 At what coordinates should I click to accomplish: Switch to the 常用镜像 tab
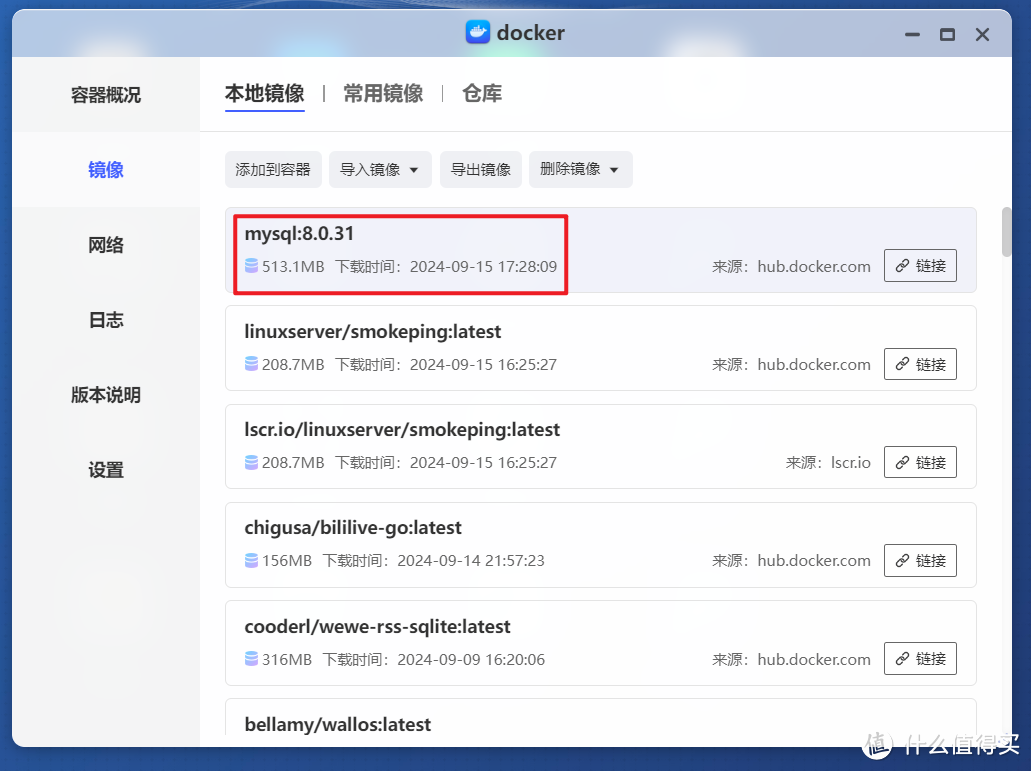(383, 93)
